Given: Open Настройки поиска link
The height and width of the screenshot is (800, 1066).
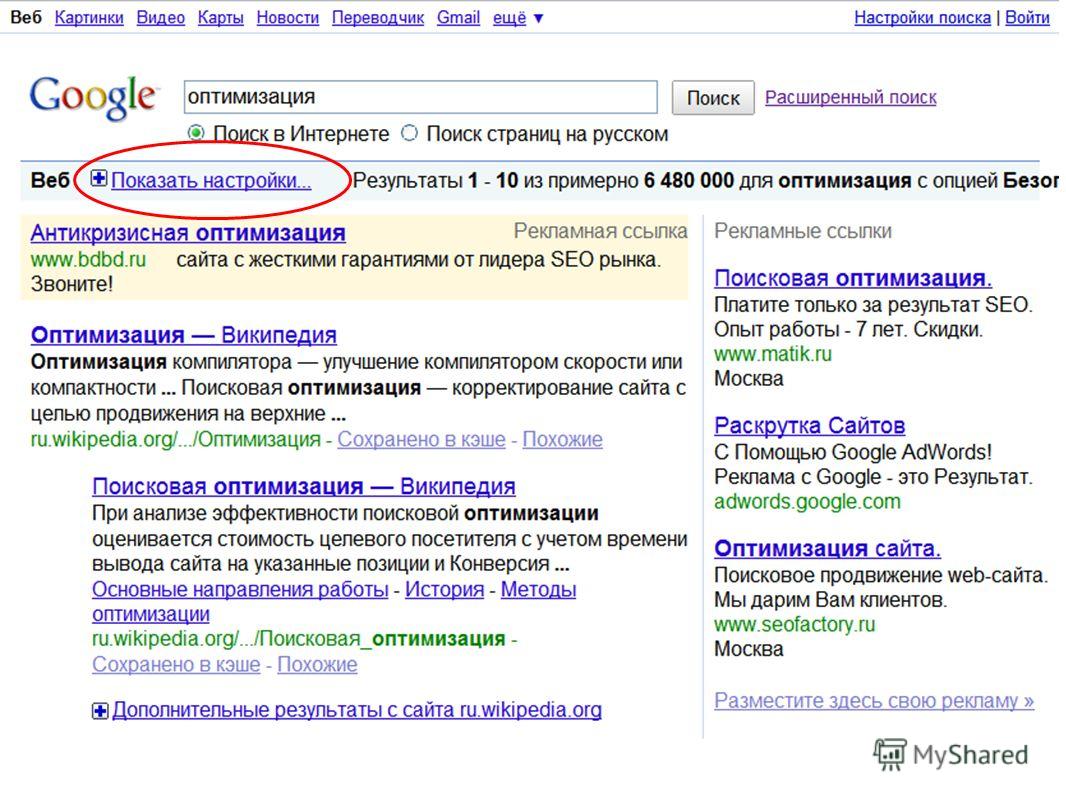Looking at the screenshot, I should 922,18.
